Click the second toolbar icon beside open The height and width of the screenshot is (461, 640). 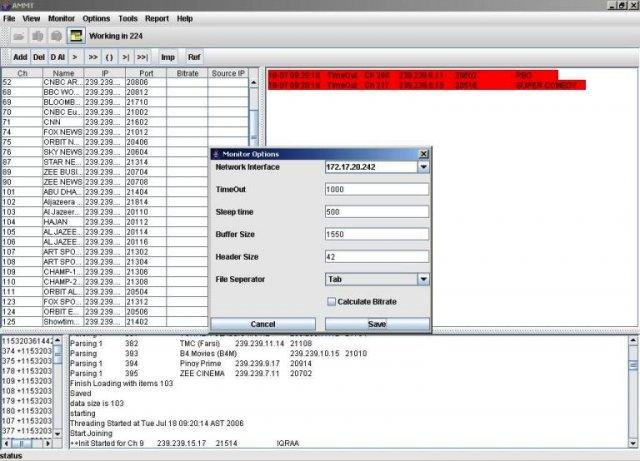pyautogui.click(x=38, y=36)
